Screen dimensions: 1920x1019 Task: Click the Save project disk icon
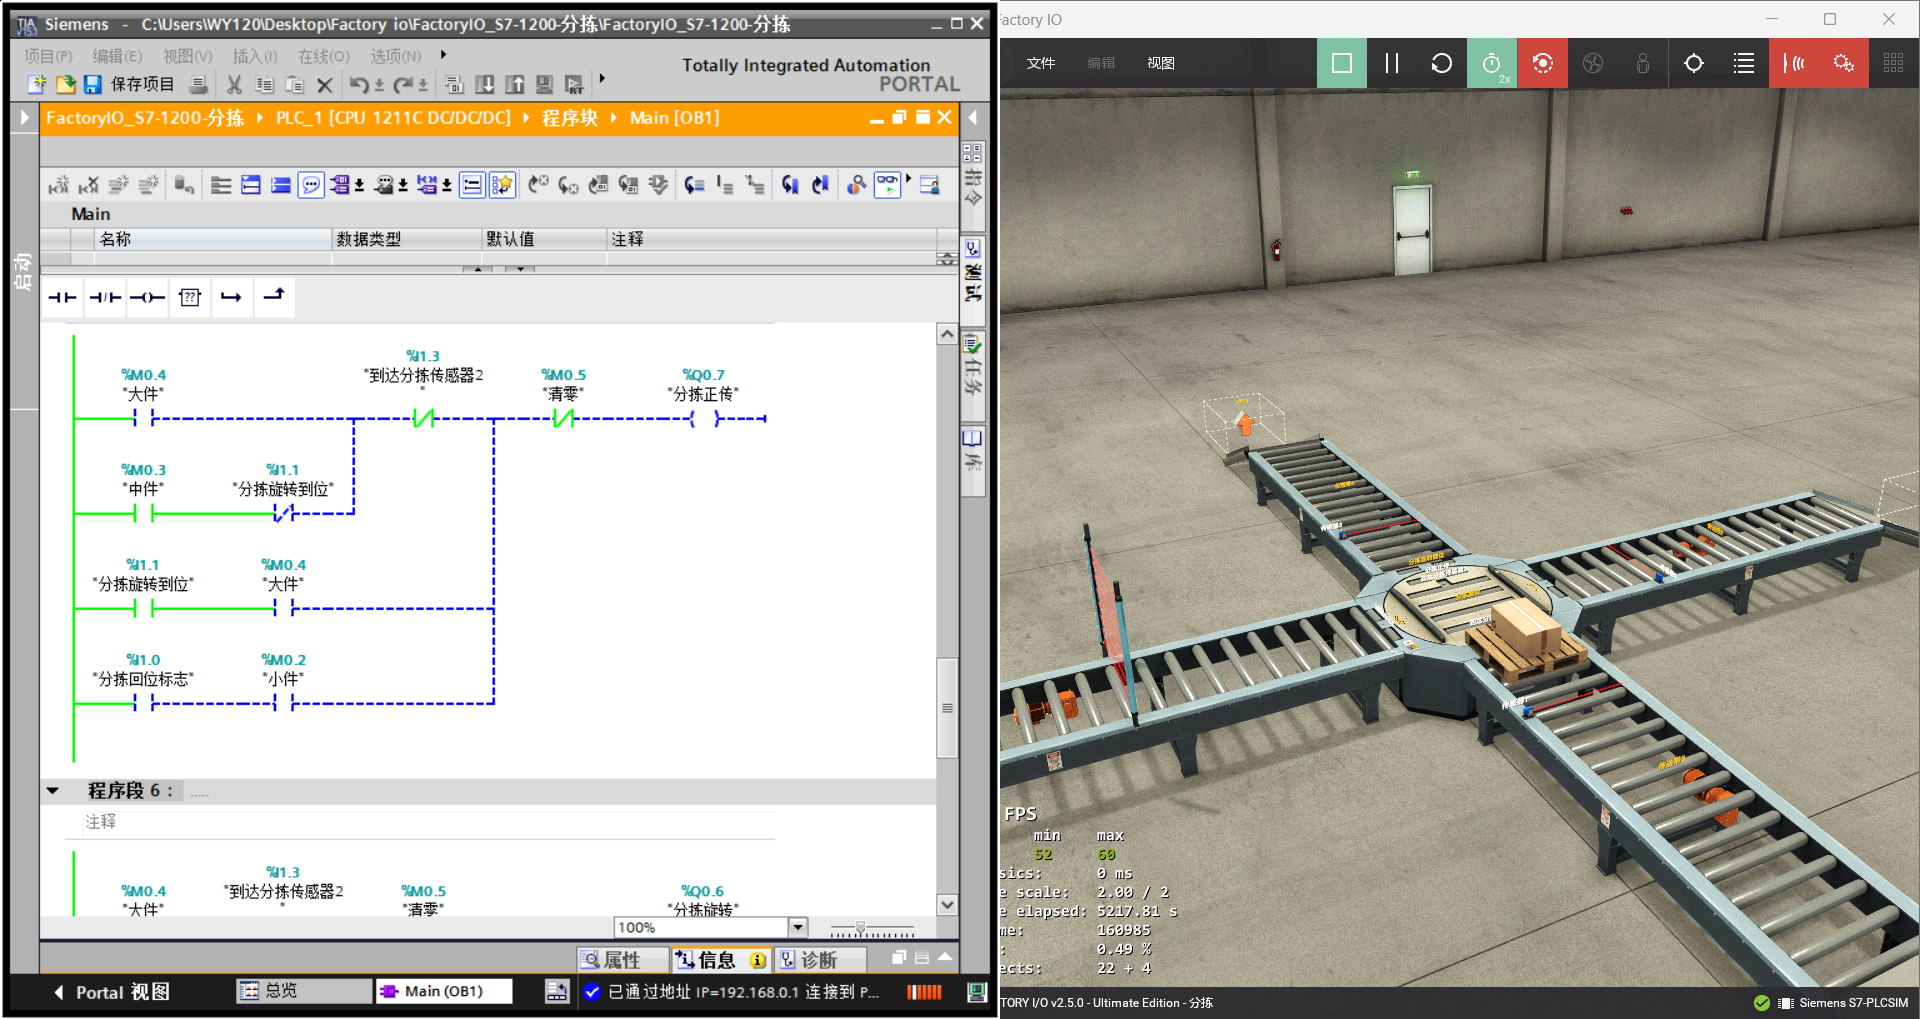(93, 85)
